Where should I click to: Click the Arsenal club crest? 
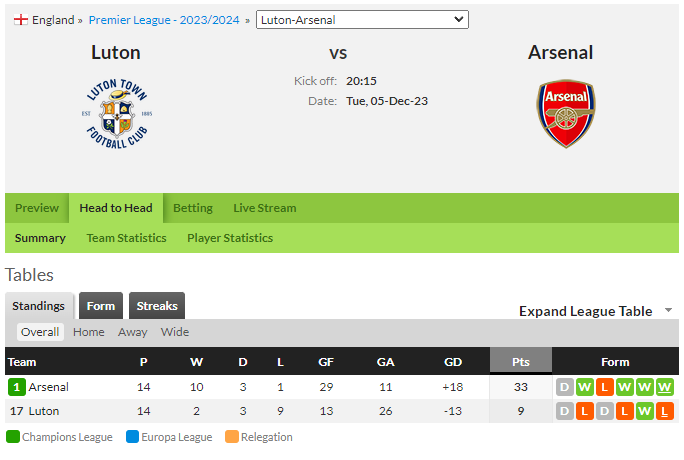(566, 114)
